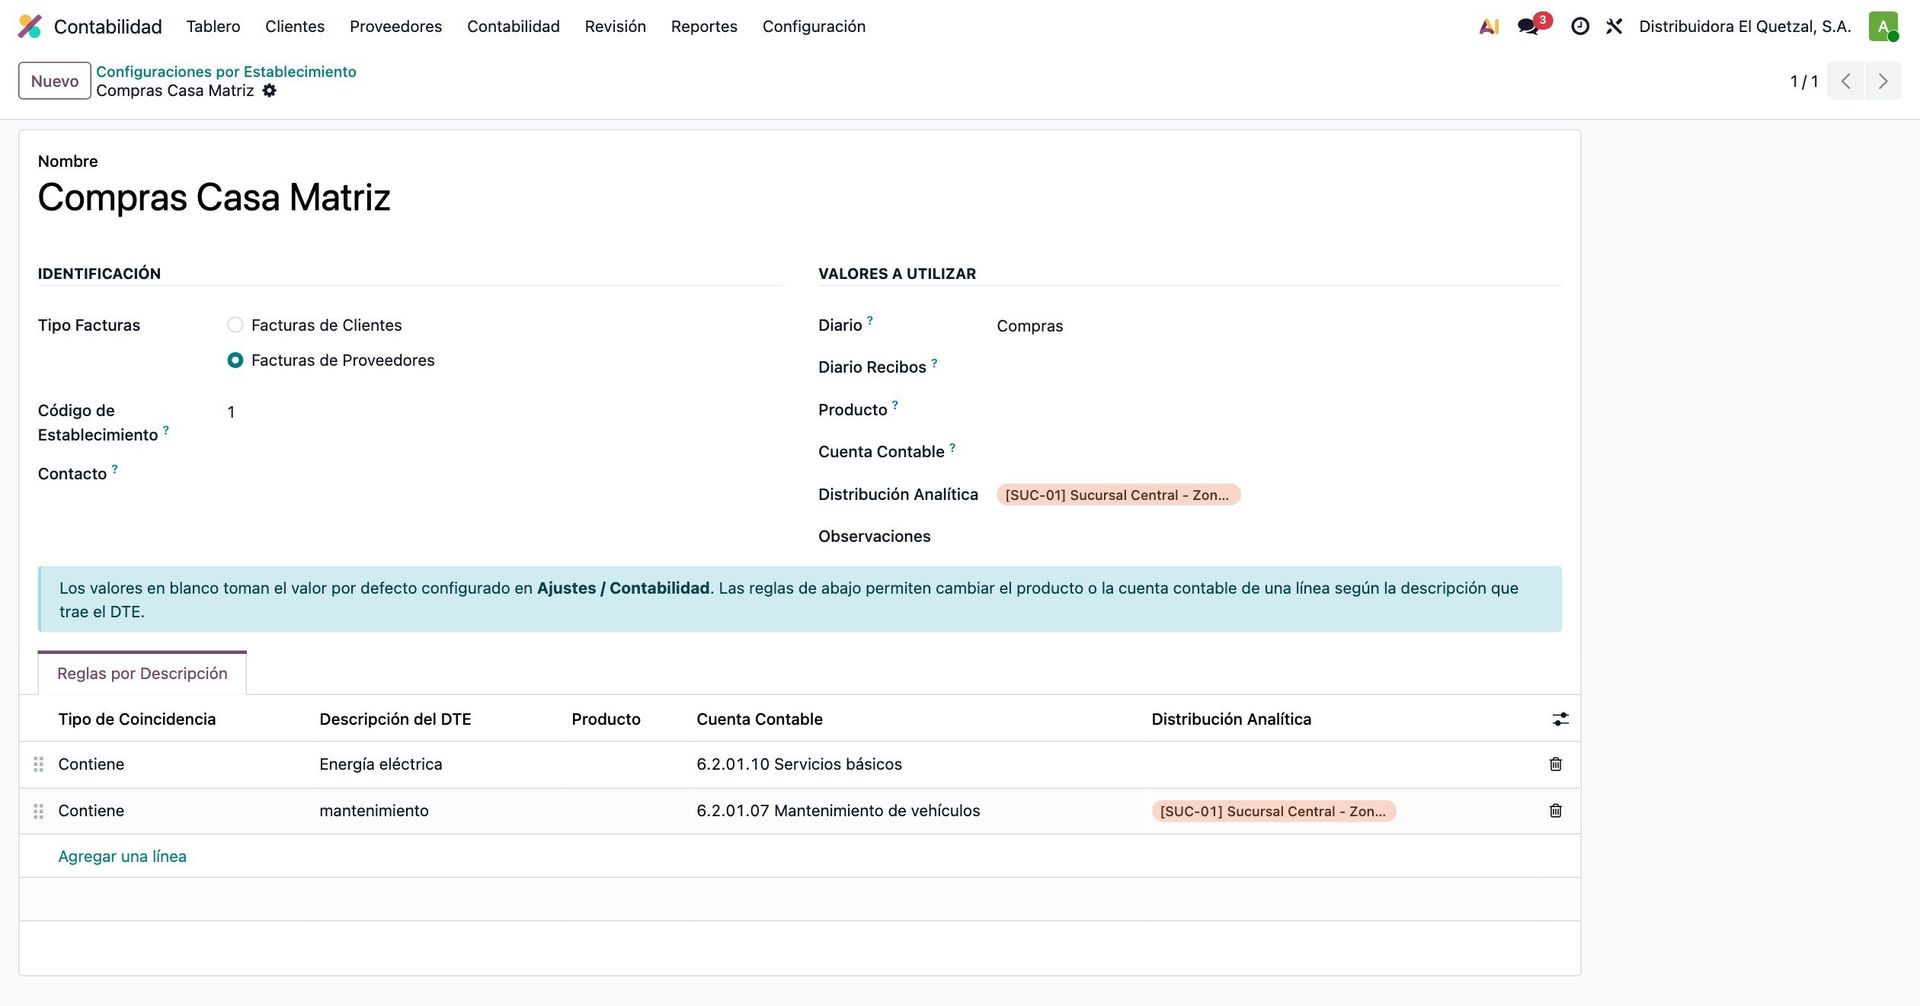Edit the Observaciones field
The height and width of the screenshot is (1006, 1920).
[1278, 537]
